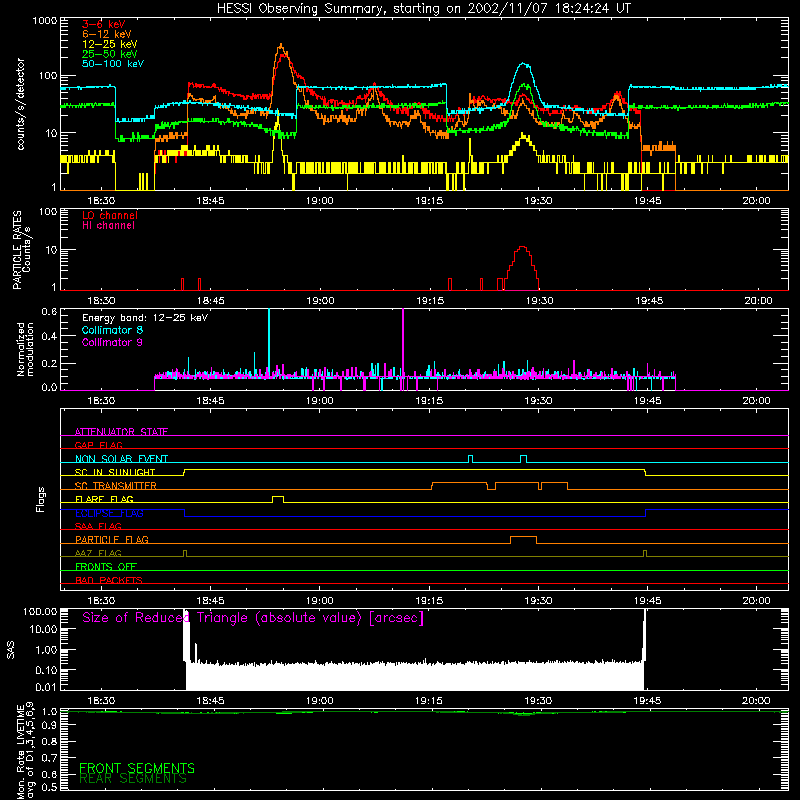Image resolution: width=800 pixels, height=800 pixels.
Task: Click the LO channel legend label
Action: 109,215
